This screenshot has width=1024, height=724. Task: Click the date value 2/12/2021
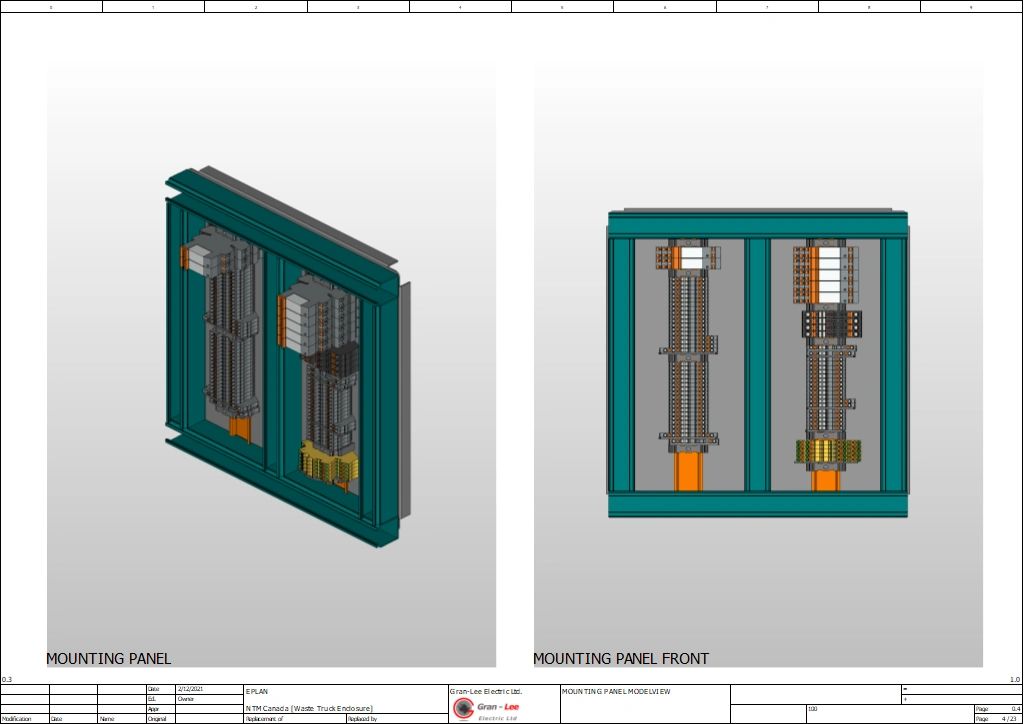point(191,689)
